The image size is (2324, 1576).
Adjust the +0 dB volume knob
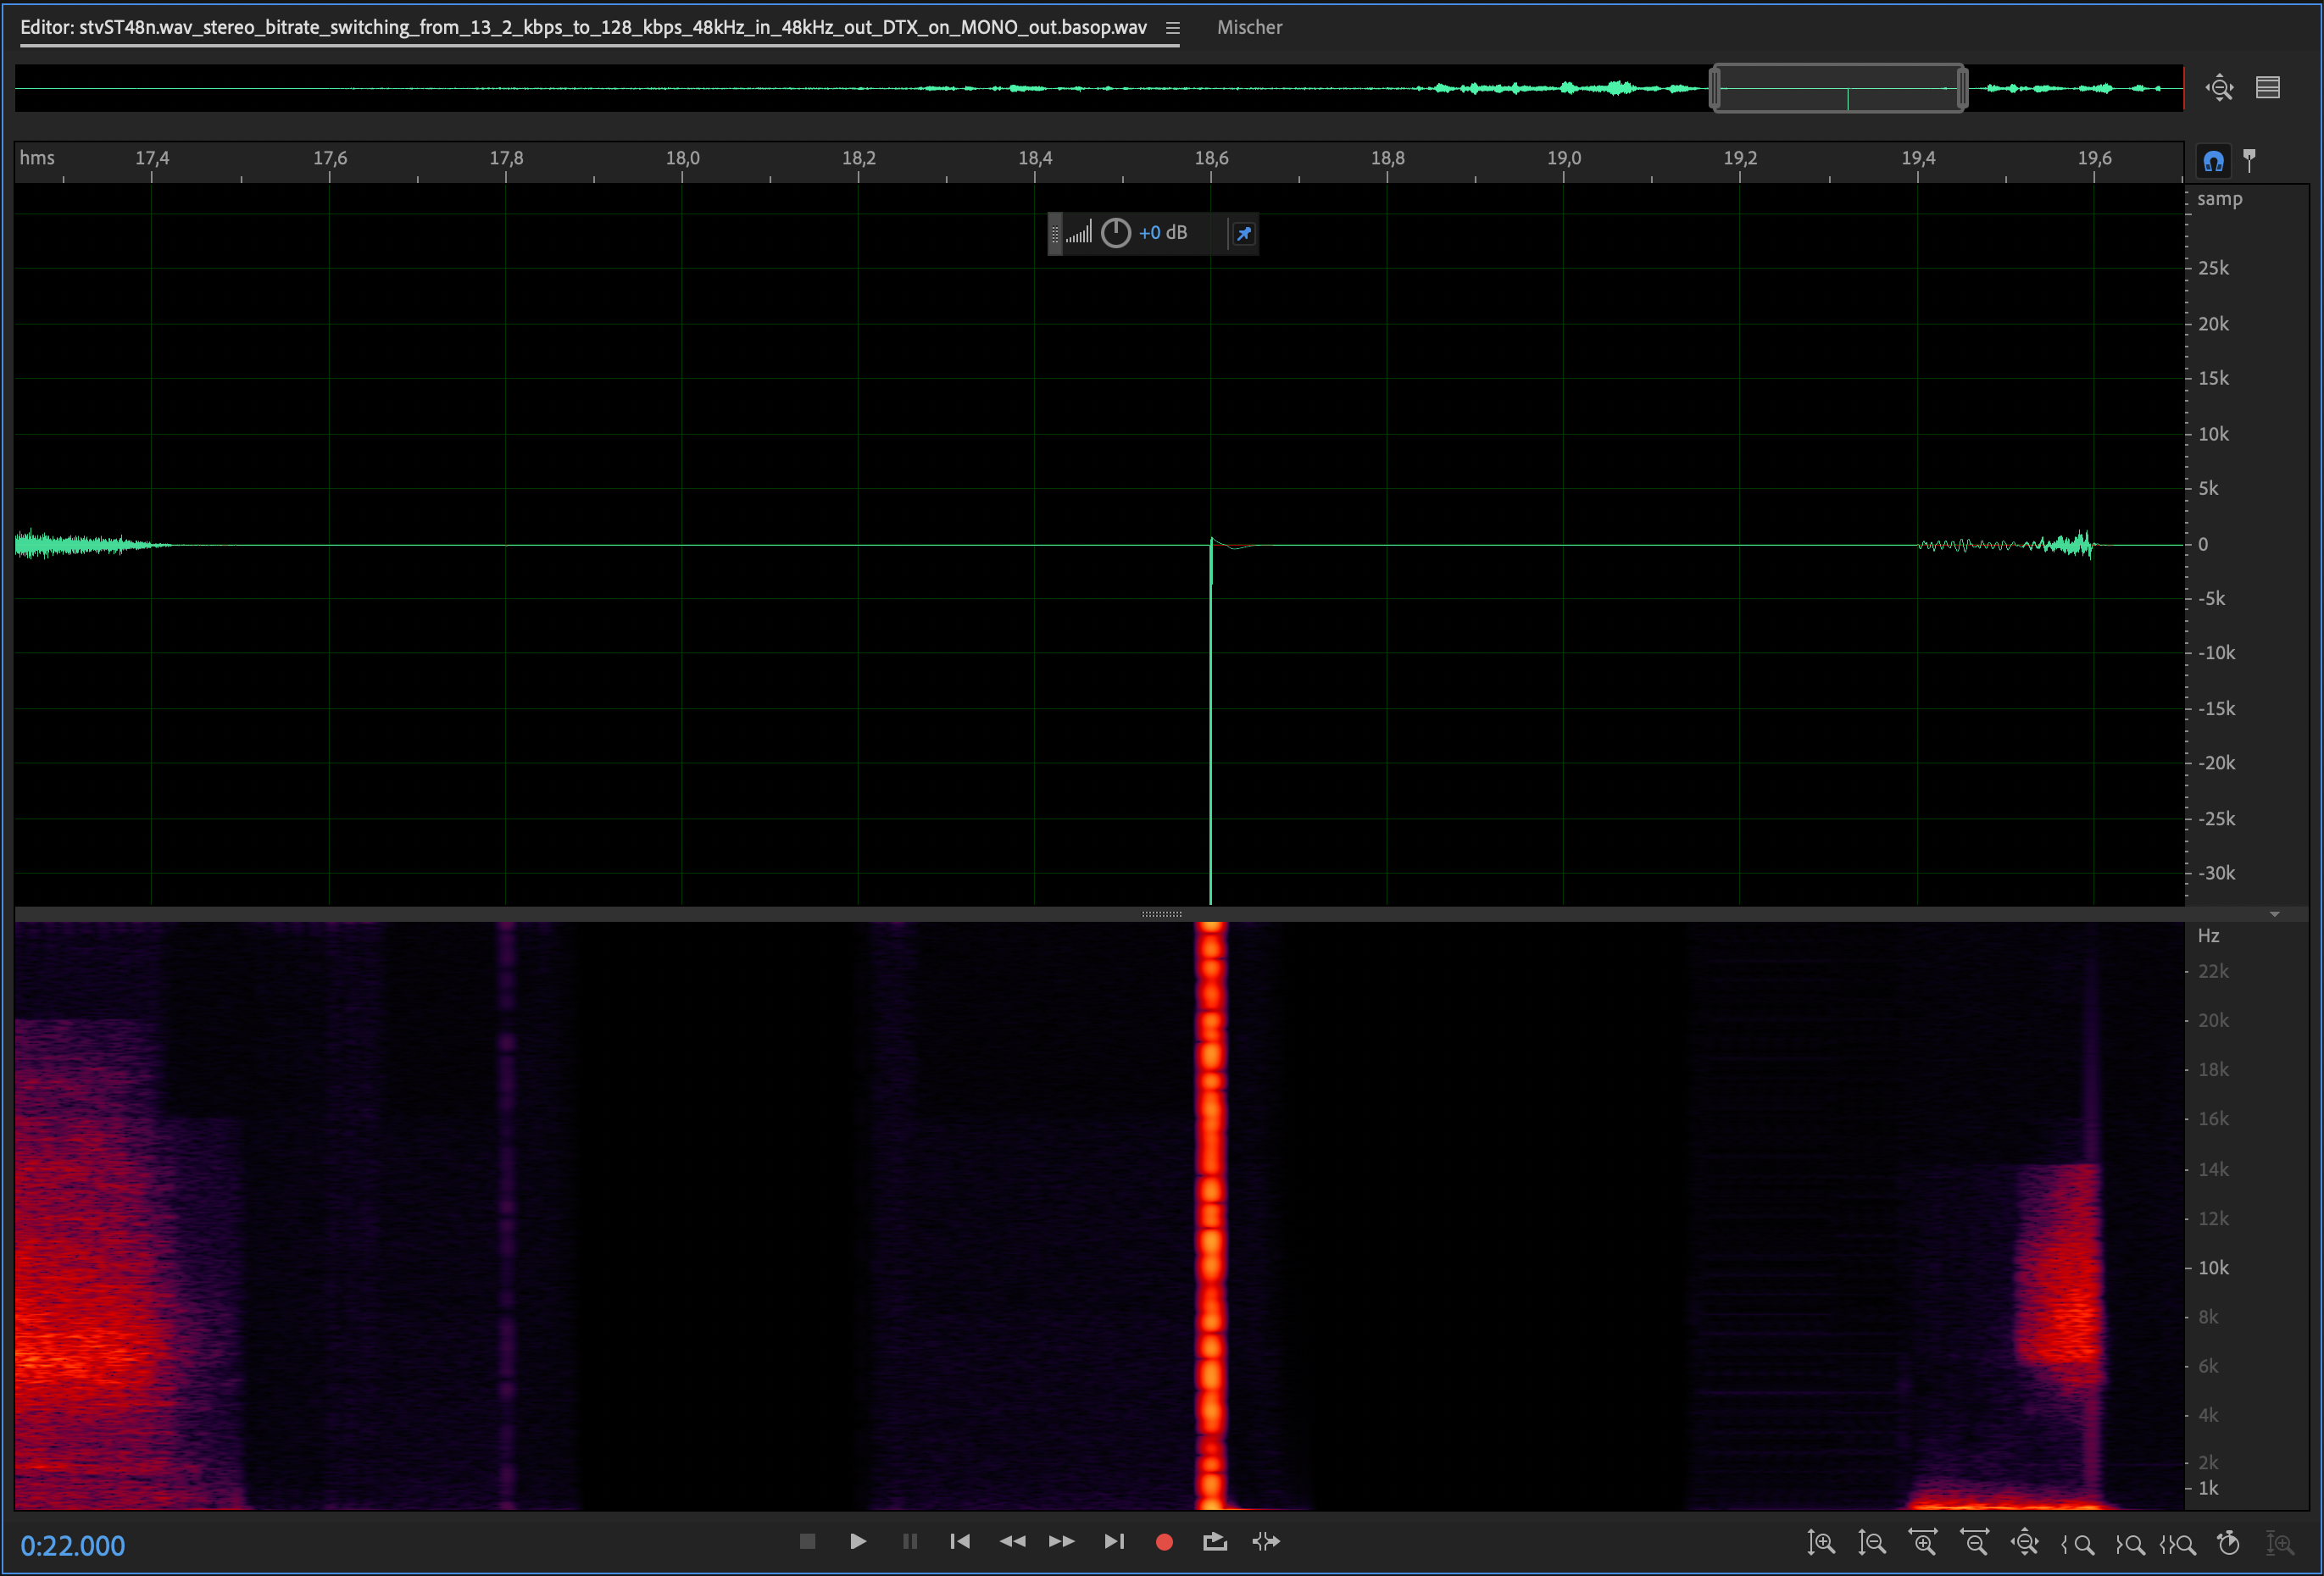(1115, 233)
